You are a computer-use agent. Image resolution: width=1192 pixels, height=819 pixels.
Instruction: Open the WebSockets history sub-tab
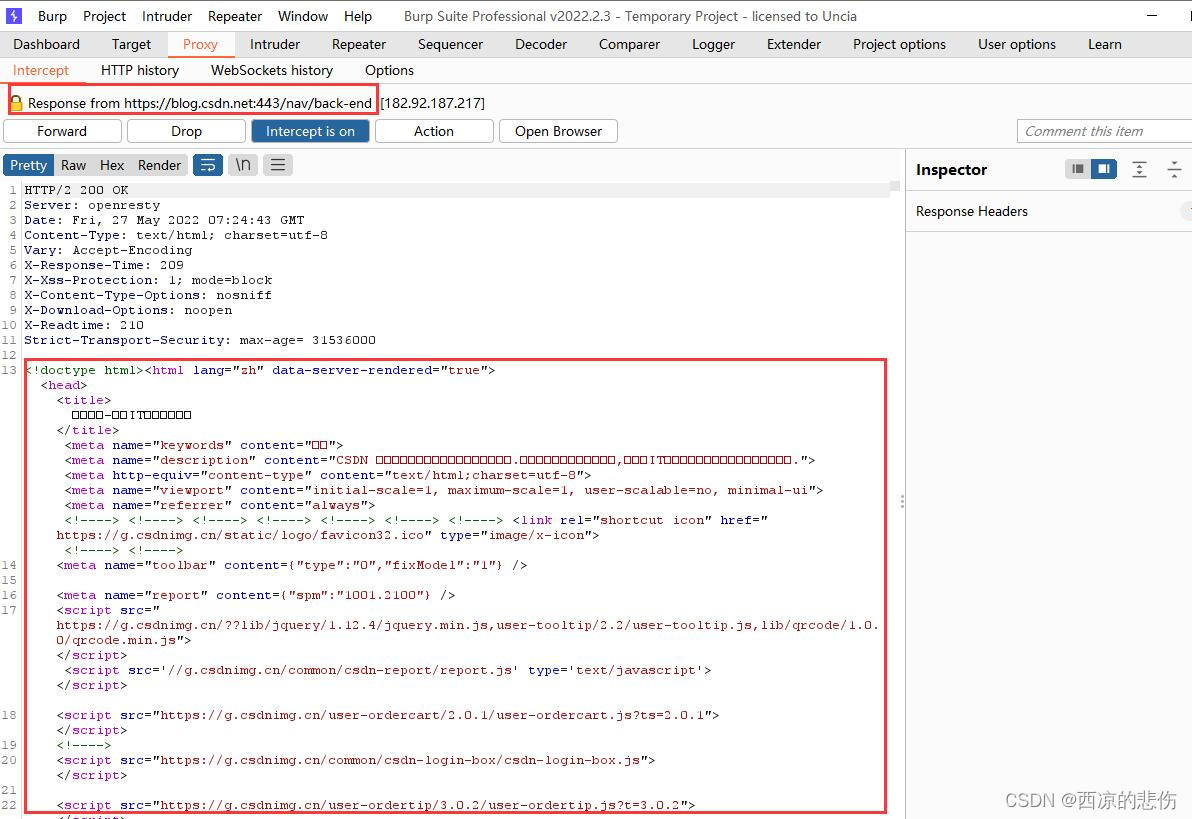click(x=271, y=70)
